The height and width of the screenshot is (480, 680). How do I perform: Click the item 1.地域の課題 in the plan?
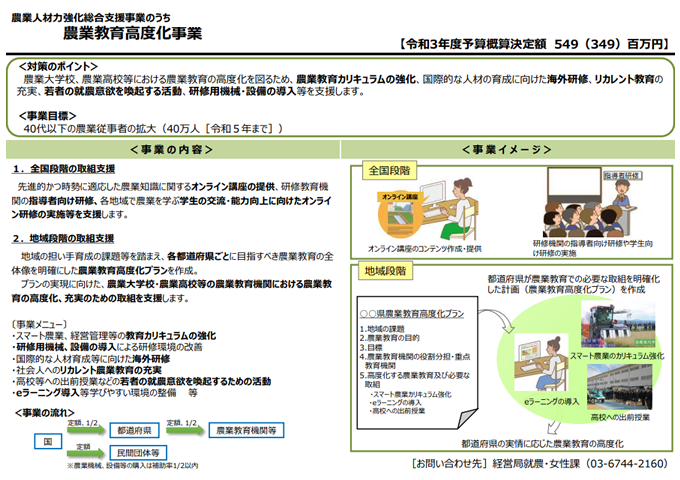pyautogui.click(x=382, y=329)
